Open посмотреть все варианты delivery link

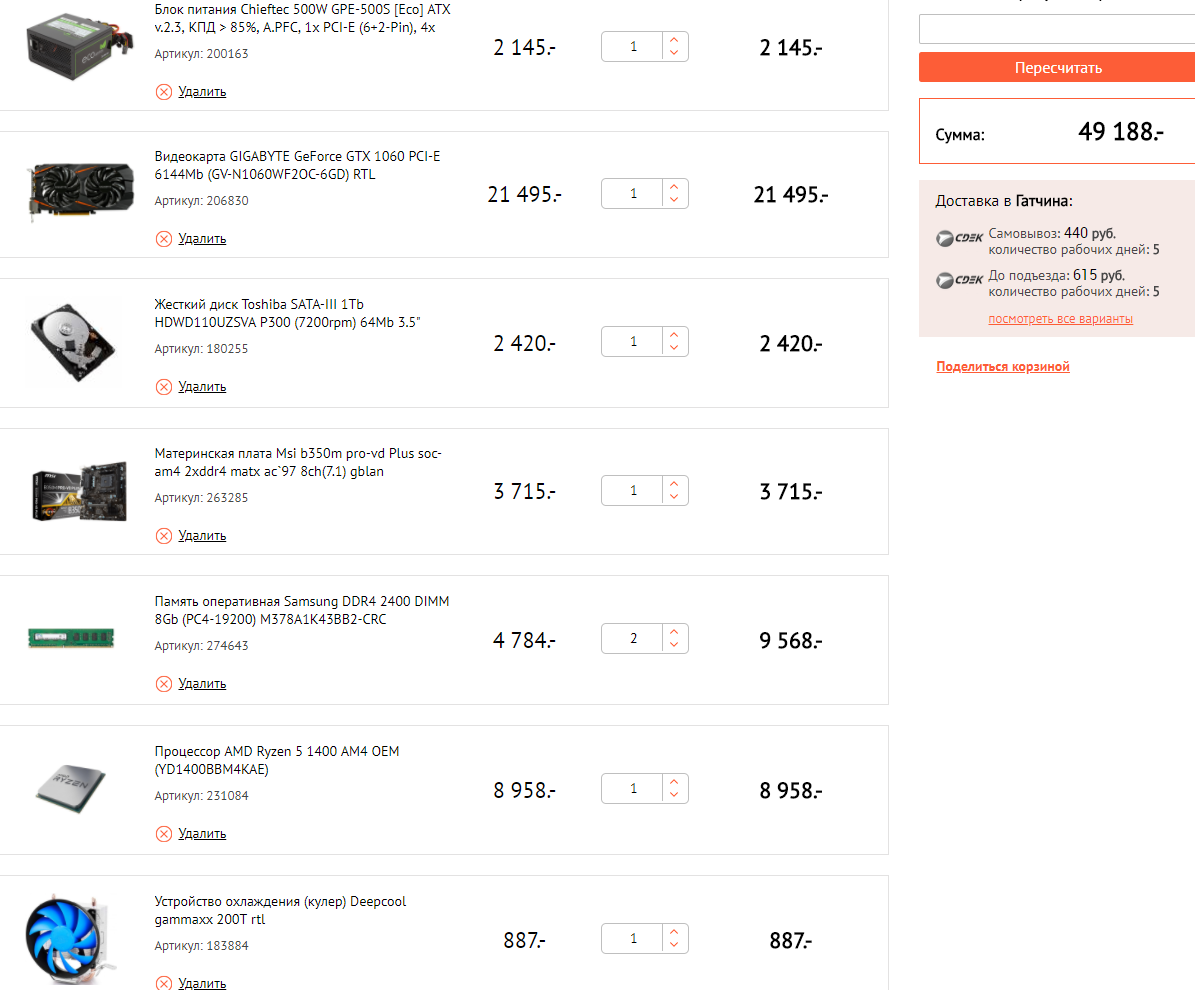click(1060, 319)
